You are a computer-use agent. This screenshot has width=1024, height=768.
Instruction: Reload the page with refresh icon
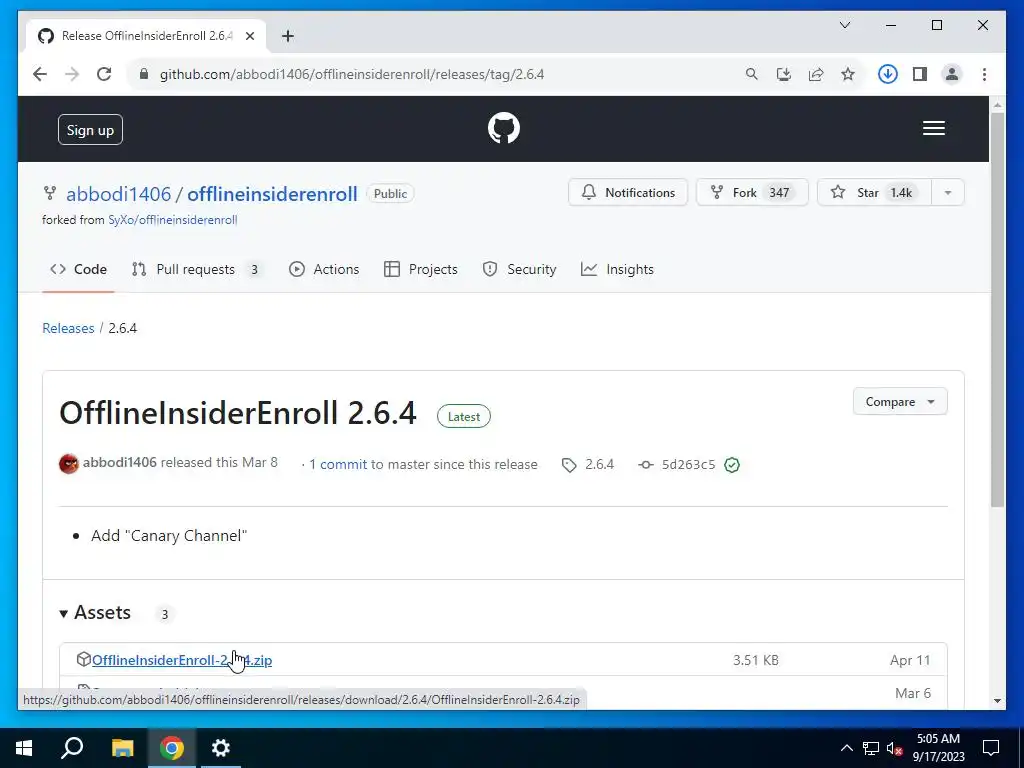click(x=104, y=74)
